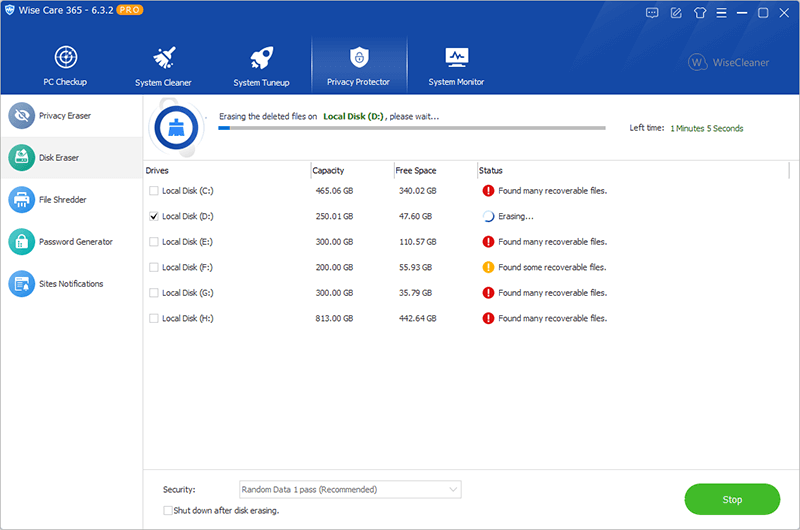Open the Privacy Protector shield icon

[x=359, y=57]
